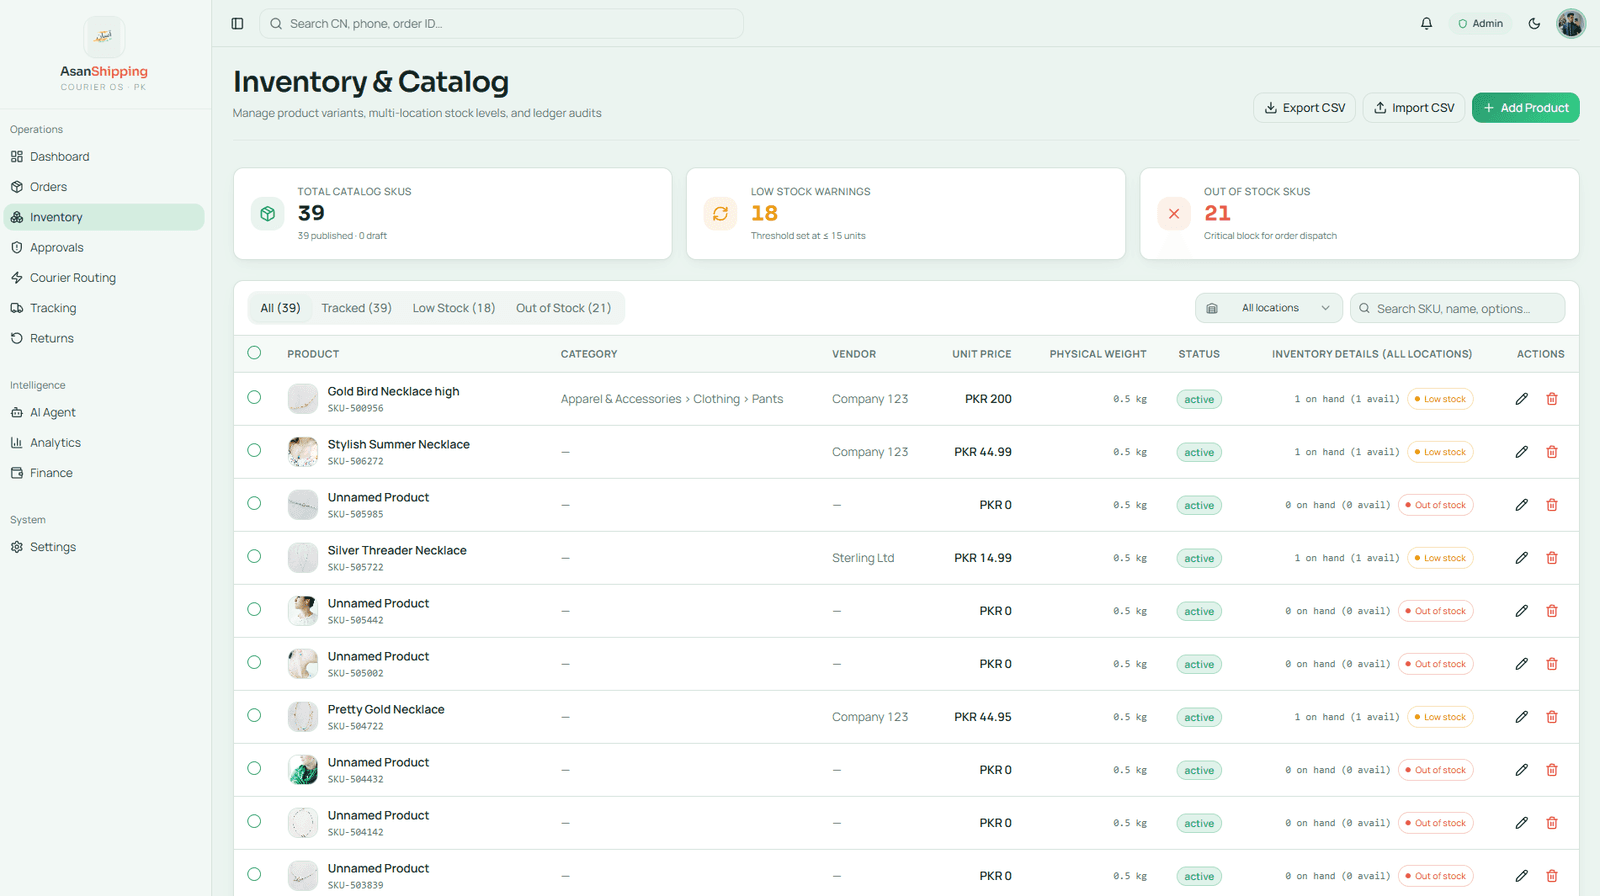
Task: Select the Pretty Gold Necklace row checkbox
Action: [x=254, y=715]
